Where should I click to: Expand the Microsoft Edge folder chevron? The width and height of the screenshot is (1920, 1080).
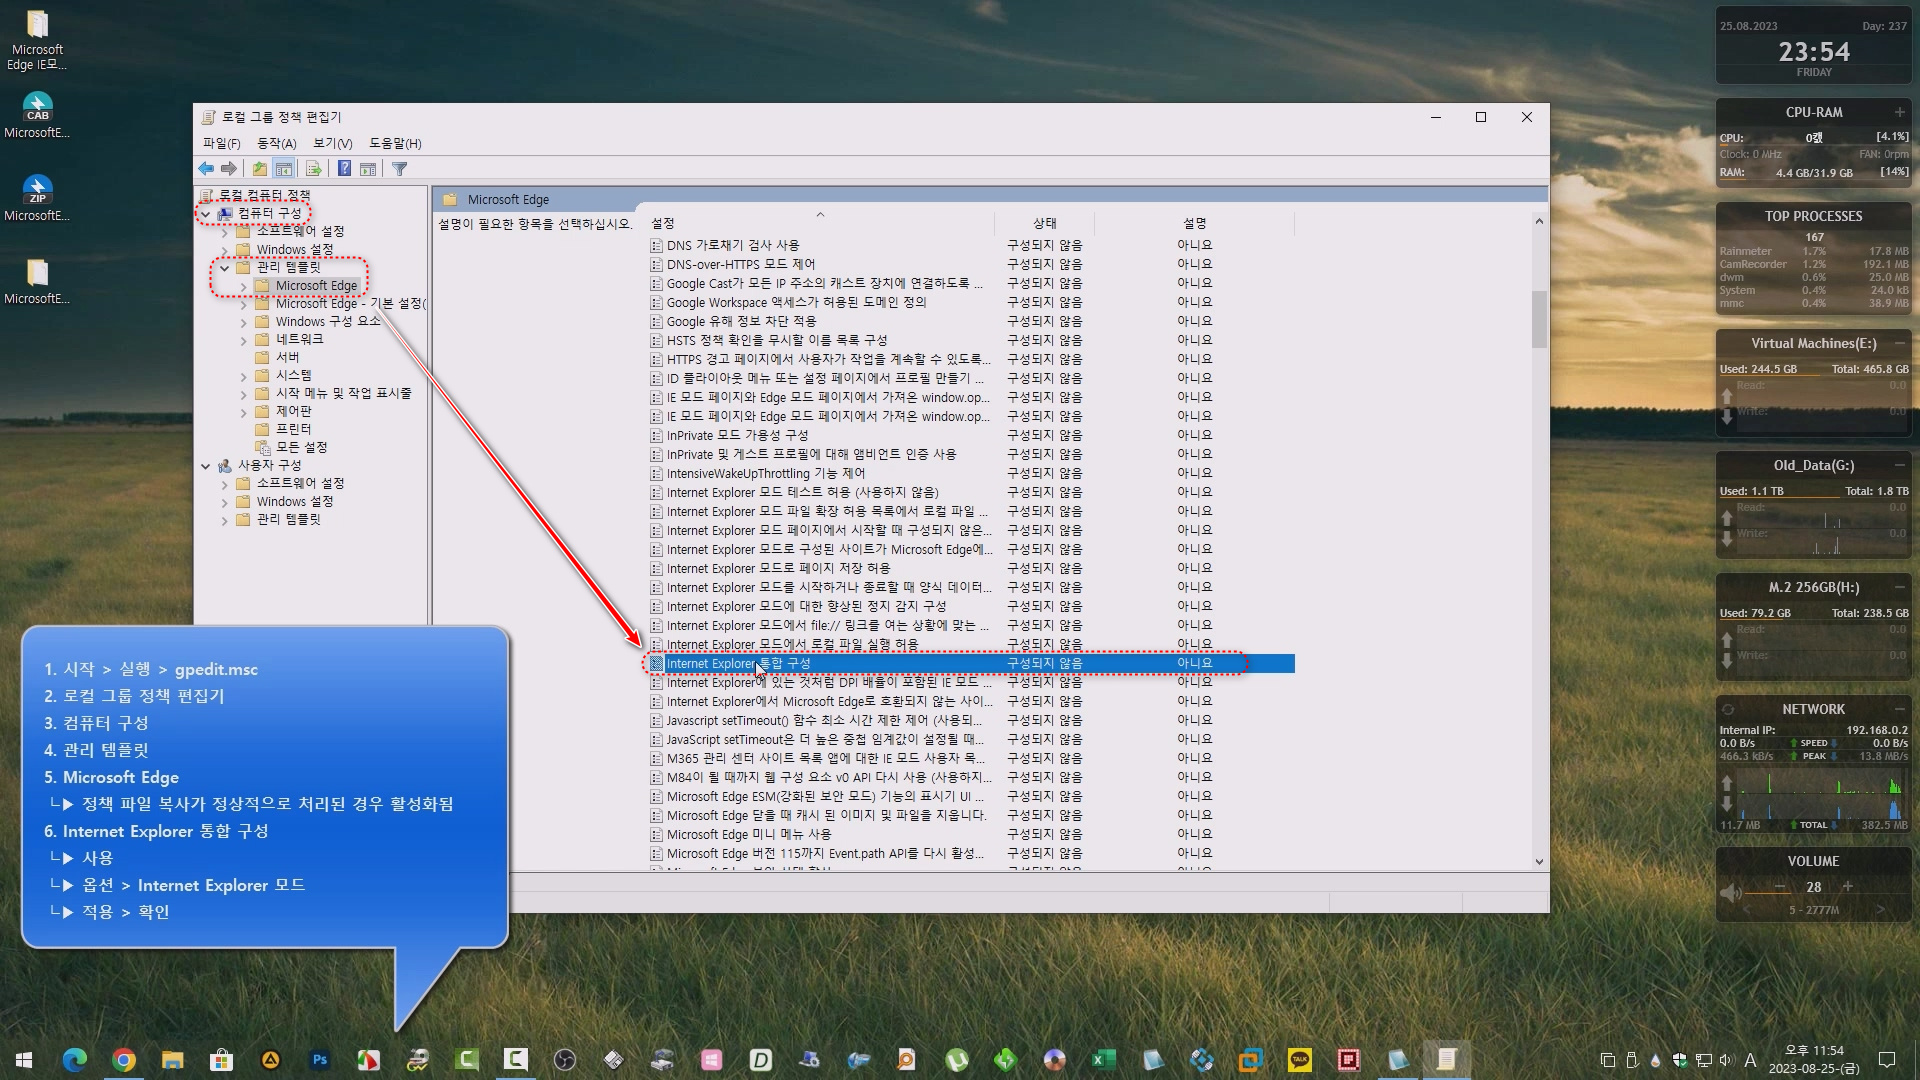(x=244, y=286)
